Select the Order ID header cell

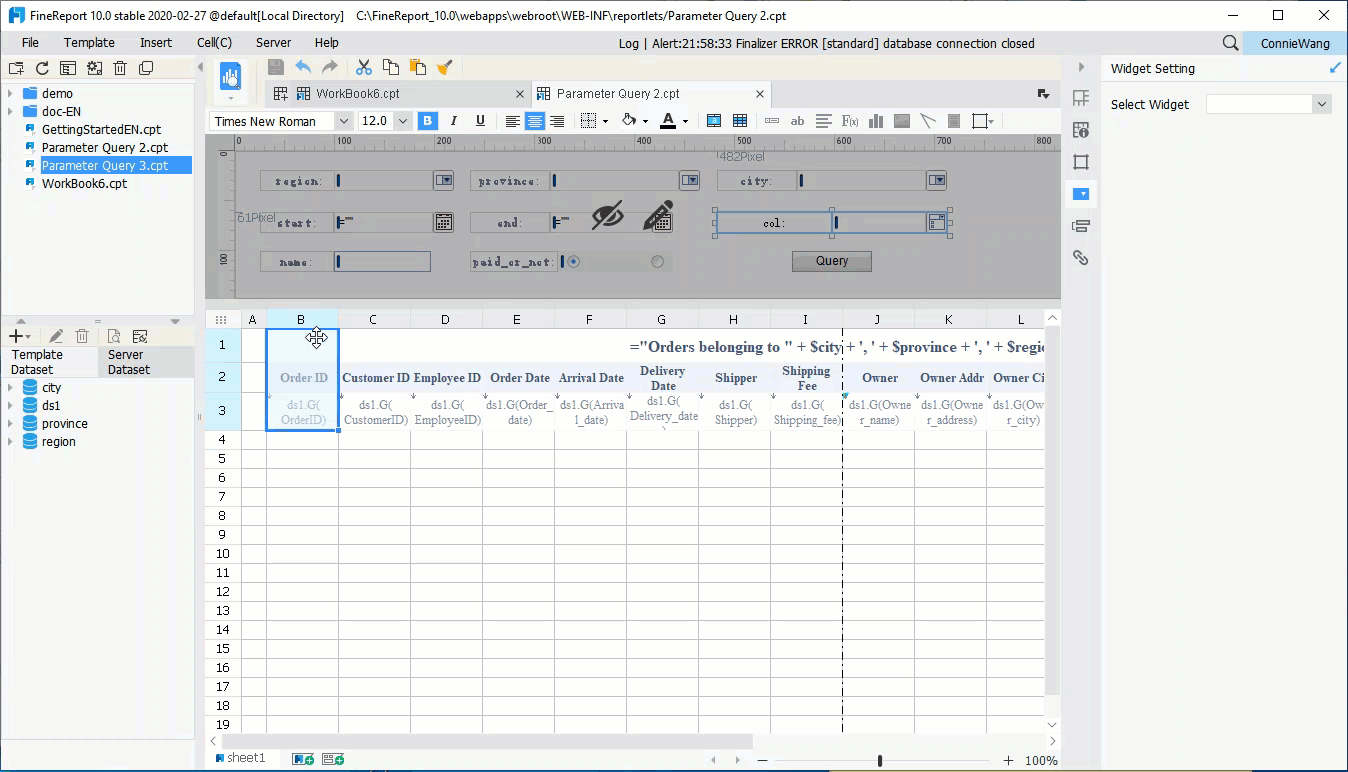coord(303,378)
